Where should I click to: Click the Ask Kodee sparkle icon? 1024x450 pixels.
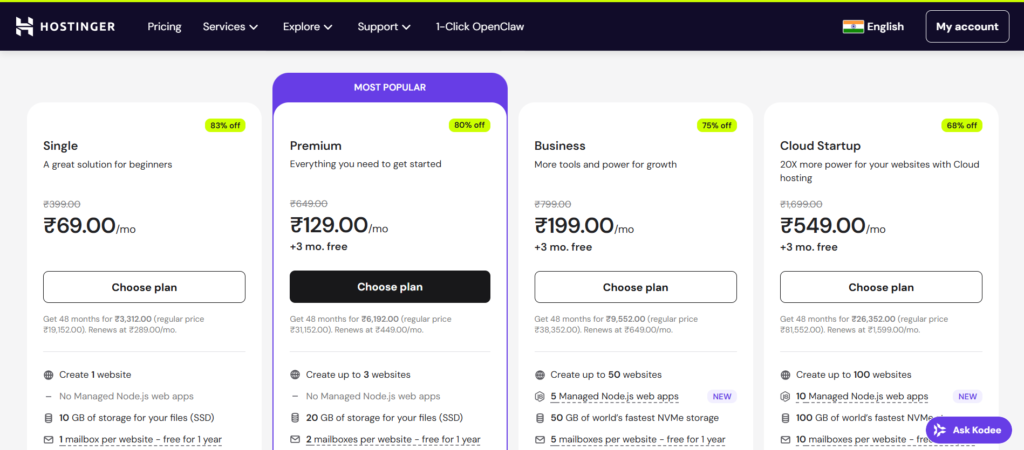tap(941, 430)
